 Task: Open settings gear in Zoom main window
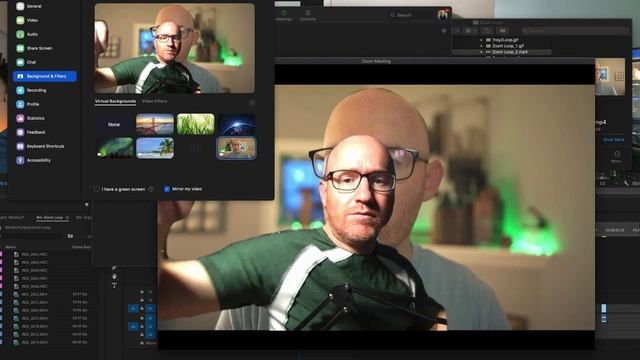tap(444, 31)
